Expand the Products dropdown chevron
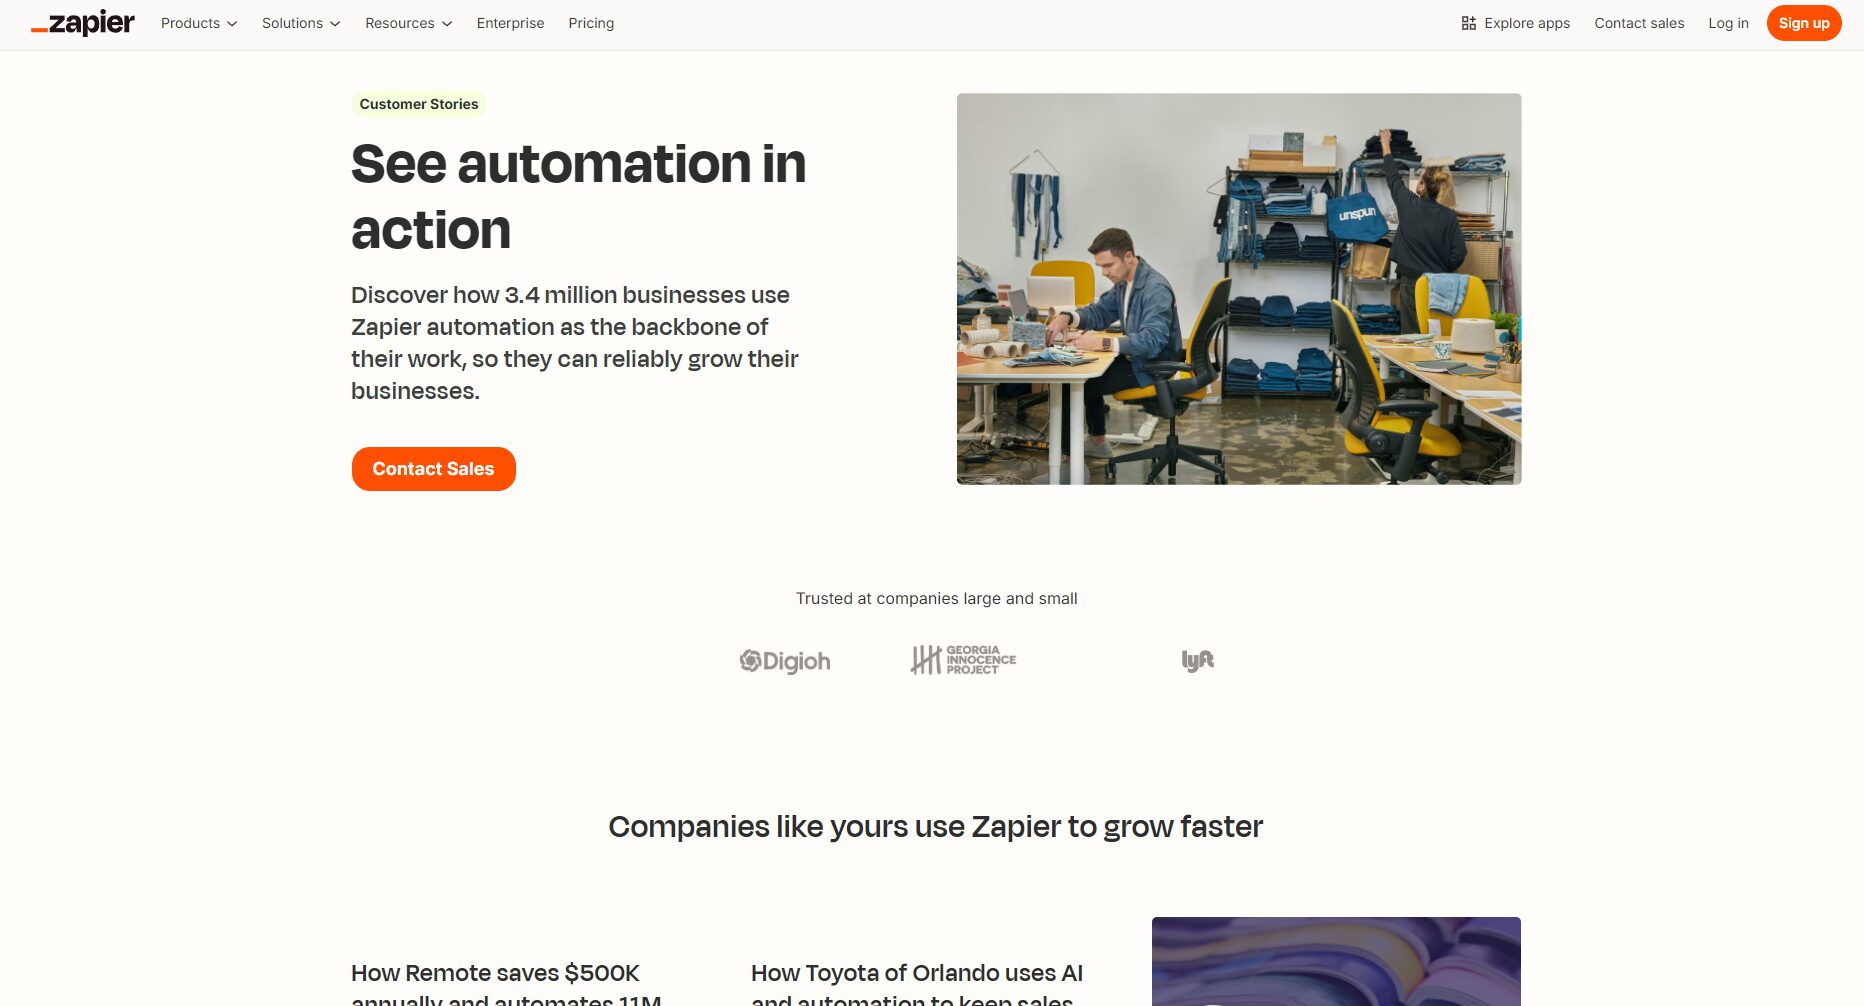 pyautogui.click(x=232, y=24)
